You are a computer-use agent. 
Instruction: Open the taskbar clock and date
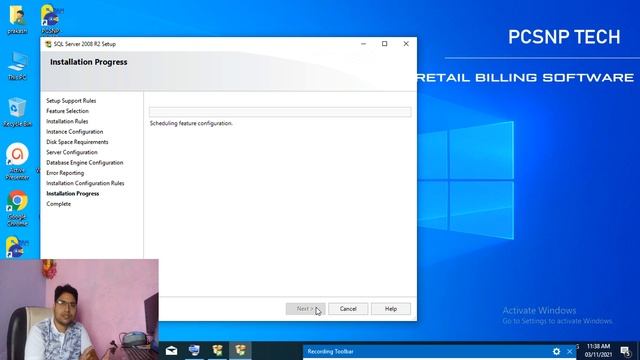(598, 351)
